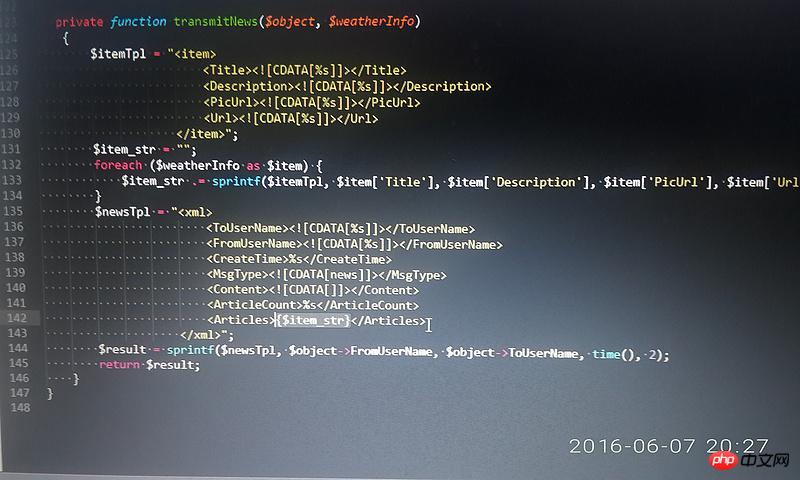Click the foreach keyword
This screenshot has height=480, width=800.
click(118, 165)
